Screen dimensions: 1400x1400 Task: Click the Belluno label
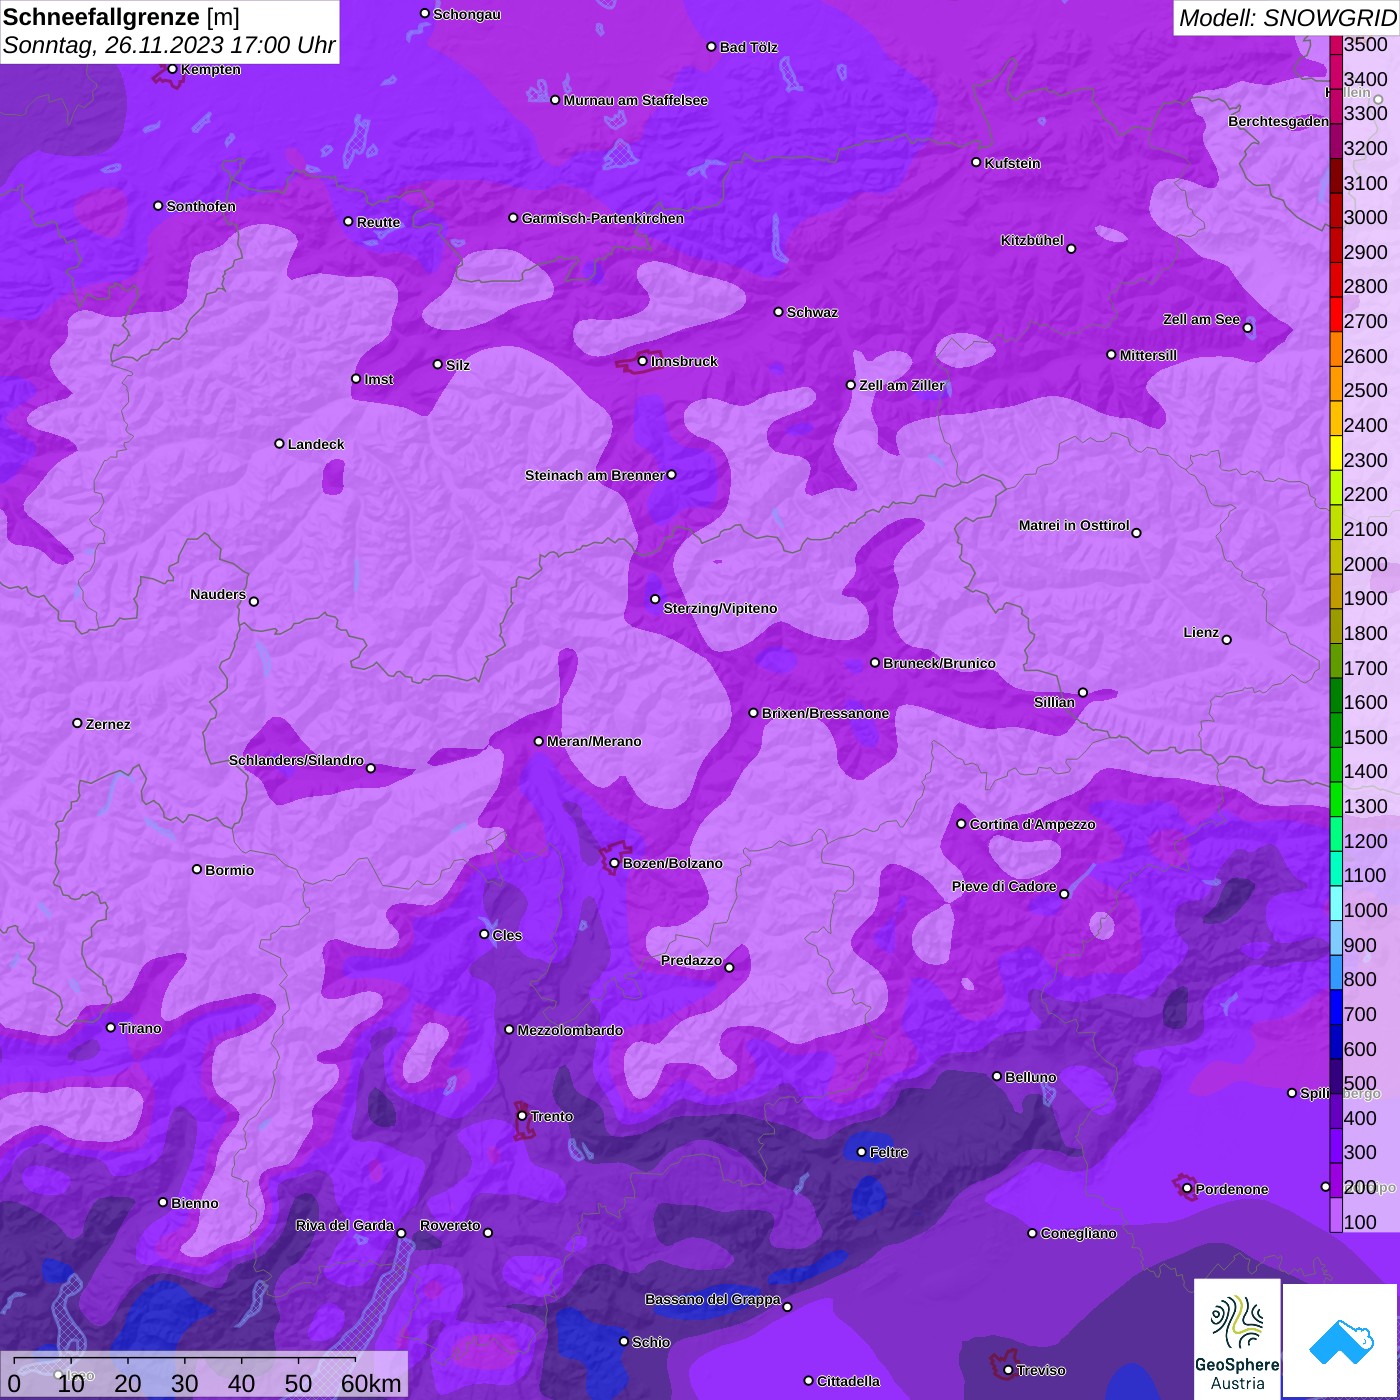click(1030, 1077)
